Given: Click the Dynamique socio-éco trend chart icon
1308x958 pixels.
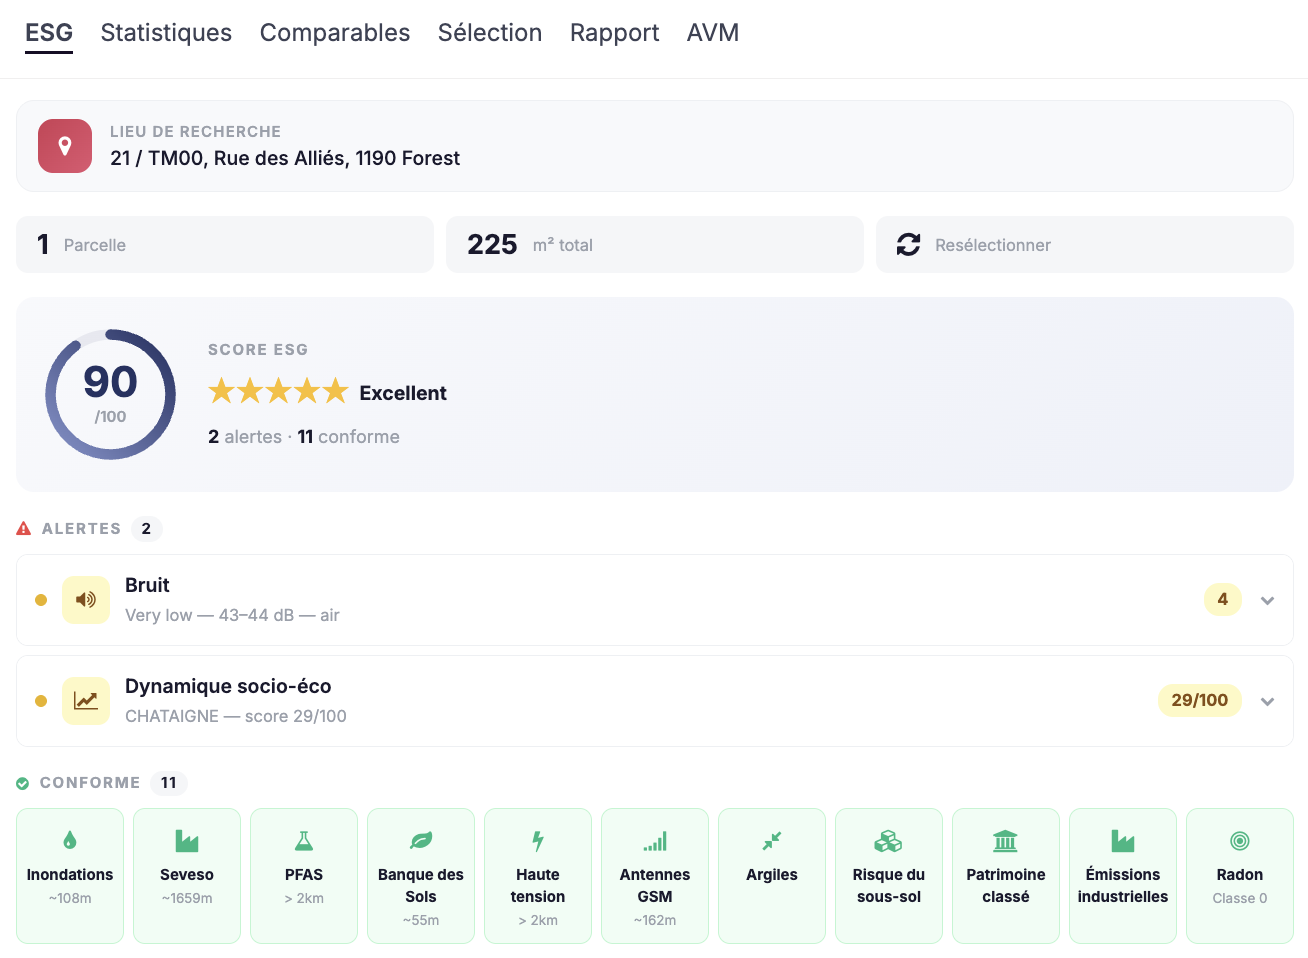Looking at the screenshot, I should tap(86, 701).
